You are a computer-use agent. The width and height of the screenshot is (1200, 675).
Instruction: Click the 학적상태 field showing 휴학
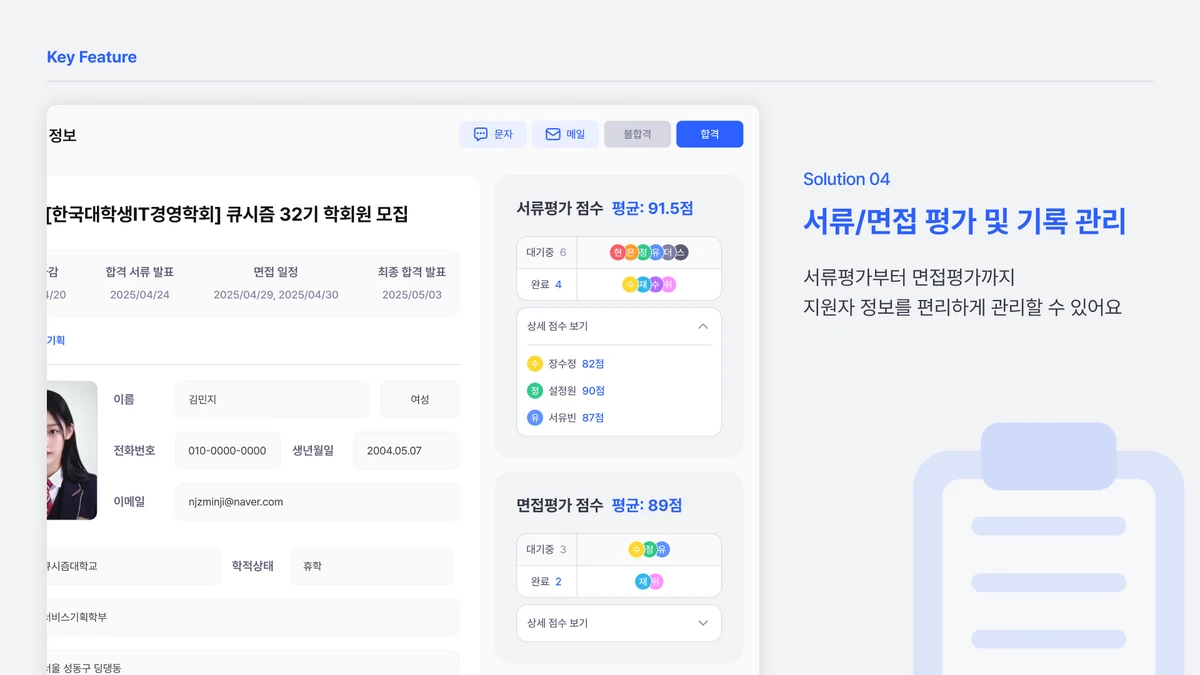pyautogui.click(x=371, y=566)
